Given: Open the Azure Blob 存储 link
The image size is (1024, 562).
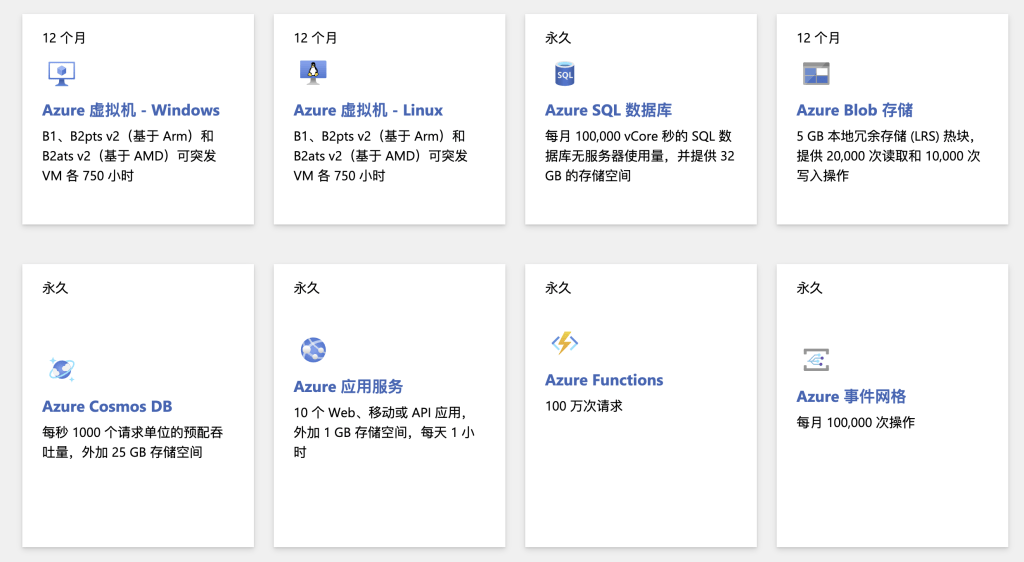Looking at the screenshot, I should tap(854, 110).
